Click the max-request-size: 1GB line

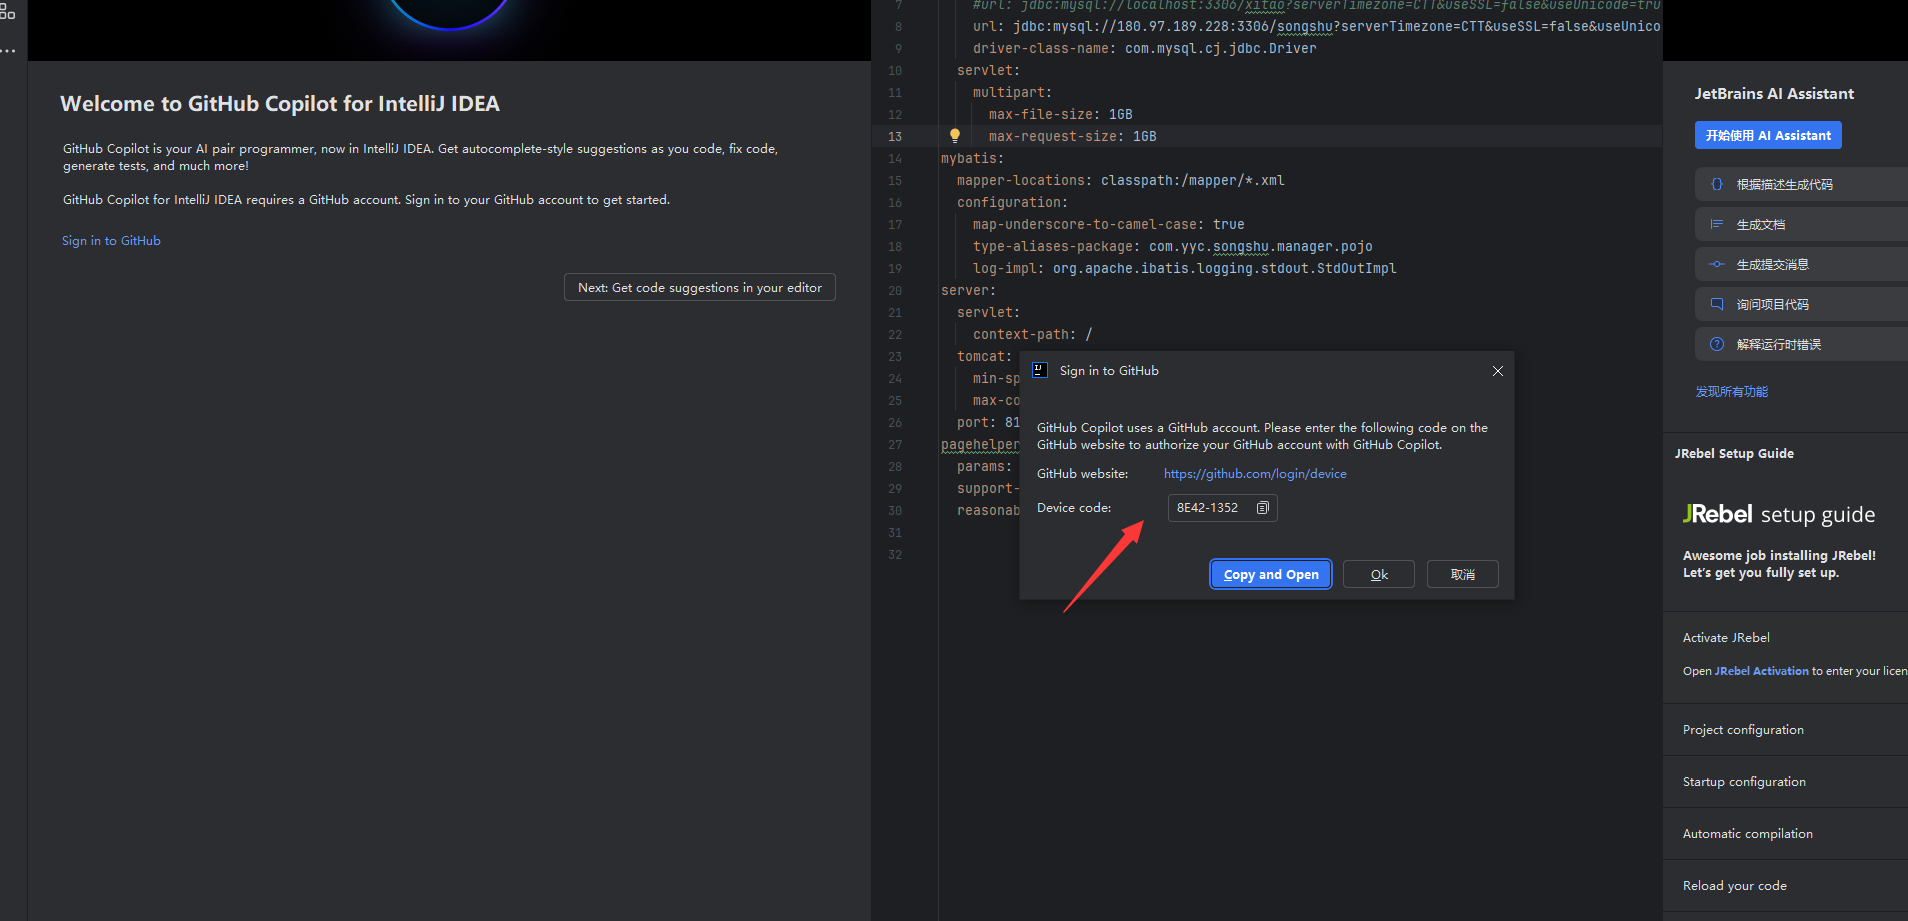pyautogui.click(x=1072, y=137)
